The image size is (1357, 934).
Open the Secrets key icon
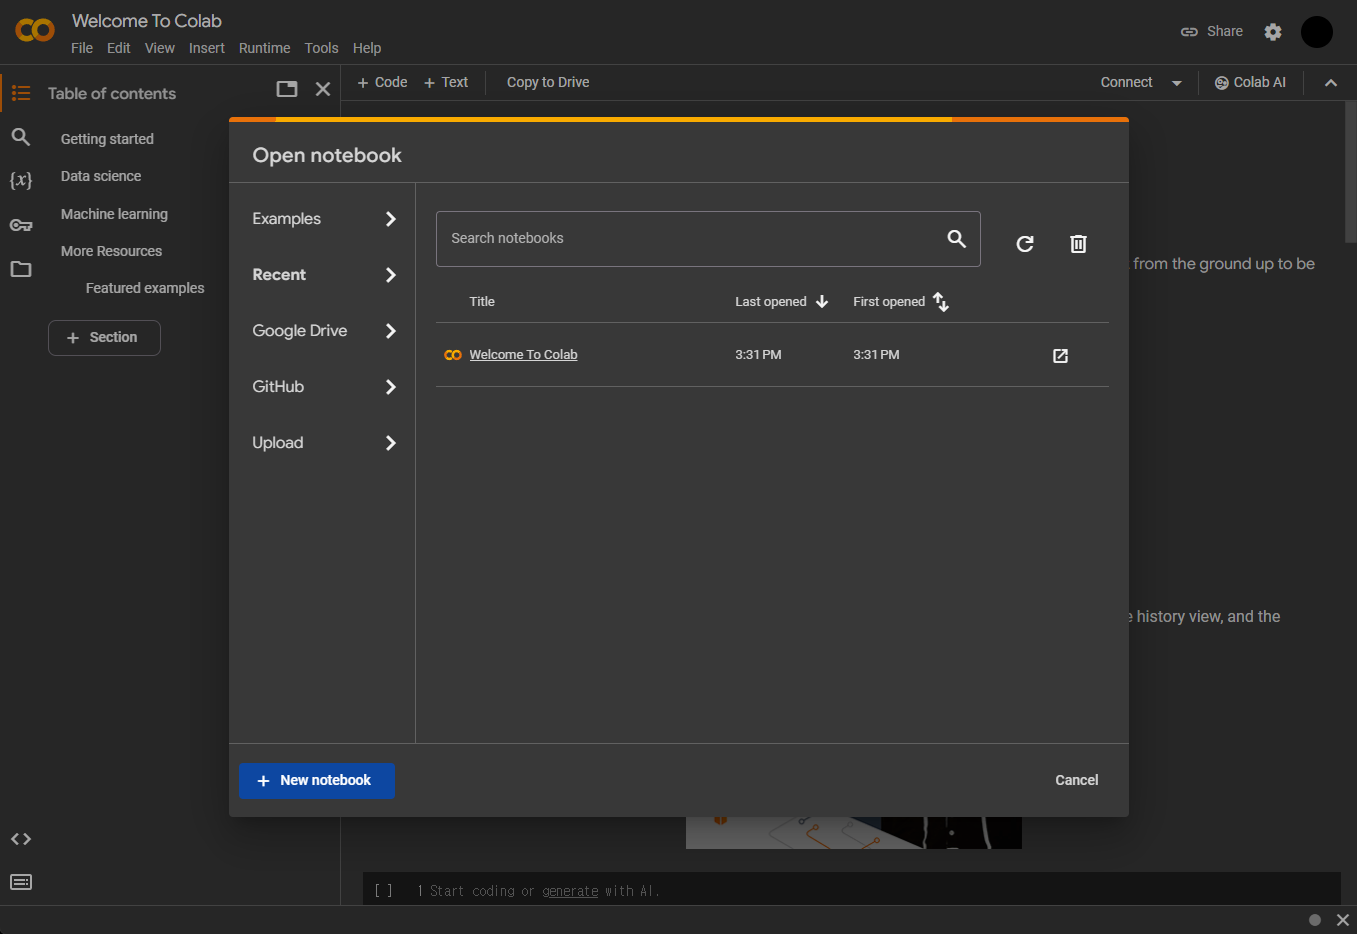click(x=21, y=225)
